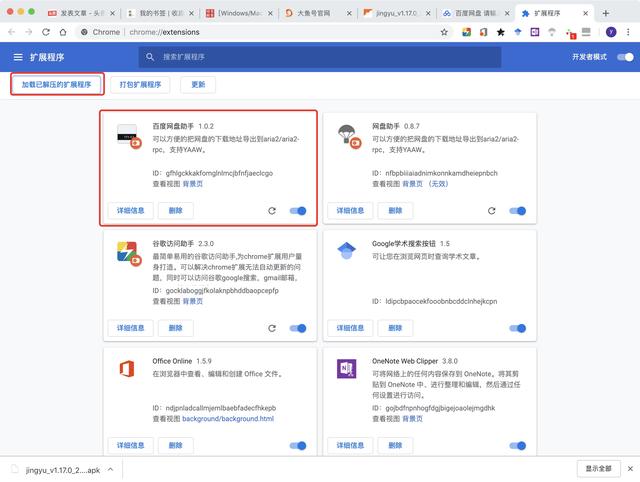Open details for 网盘助手 0.8.7
The width and height of the screenshot is (640, 482).
pos(350,211)
